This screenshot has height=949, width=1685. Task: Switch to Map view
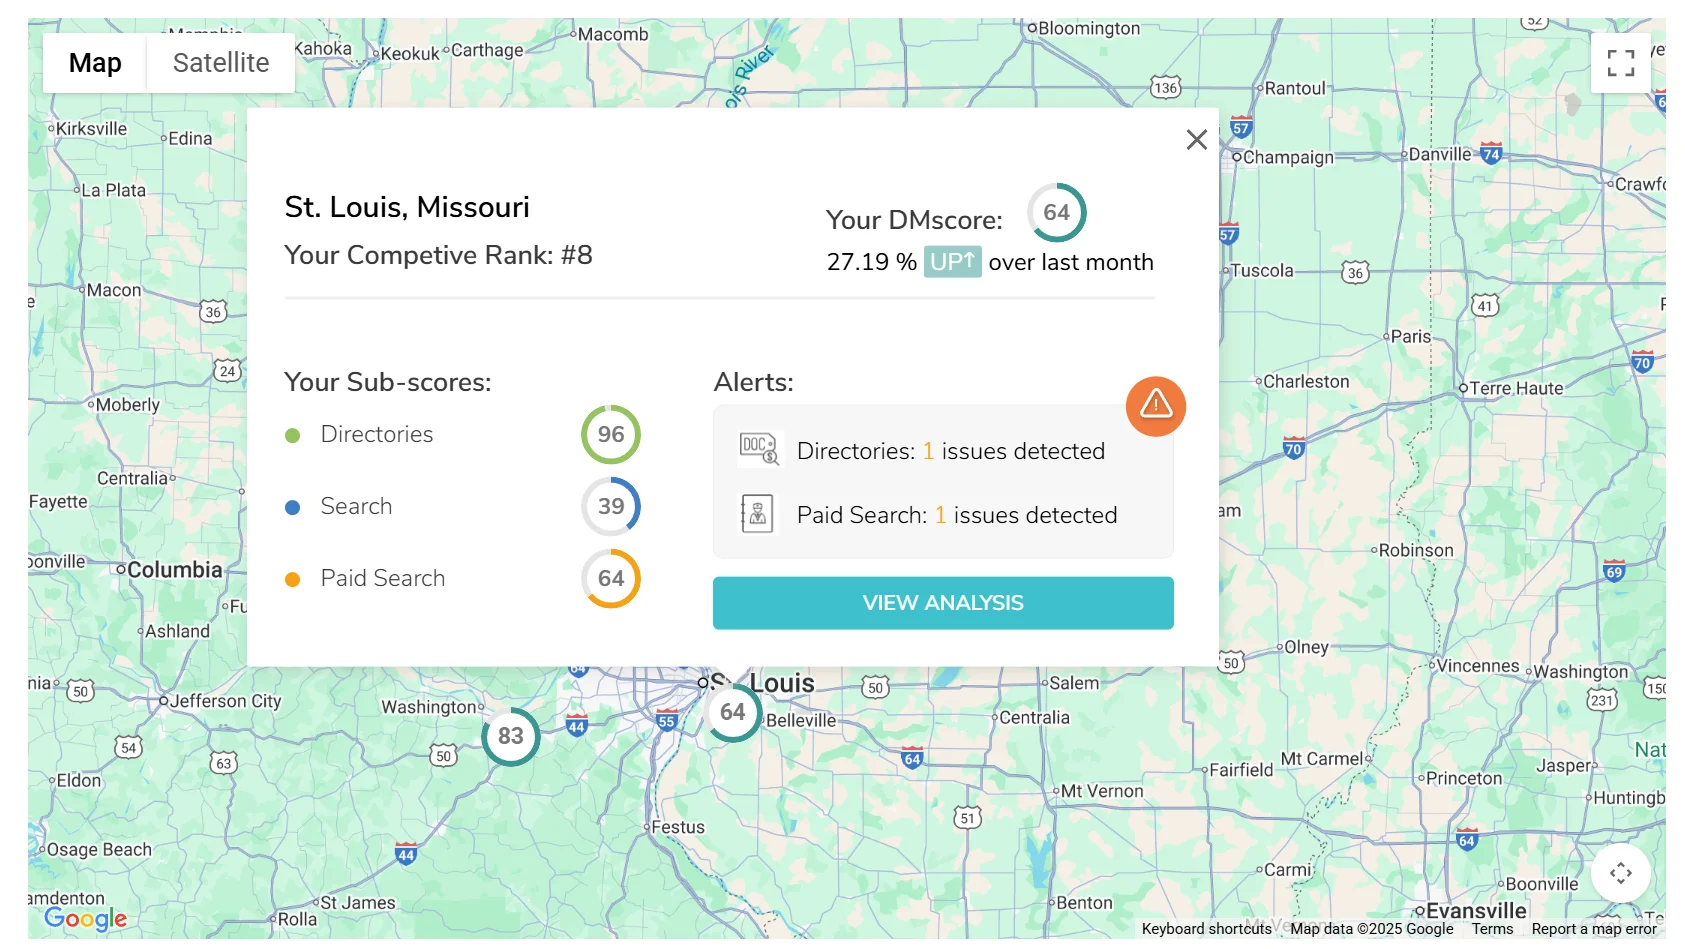(x=95, y=63)
